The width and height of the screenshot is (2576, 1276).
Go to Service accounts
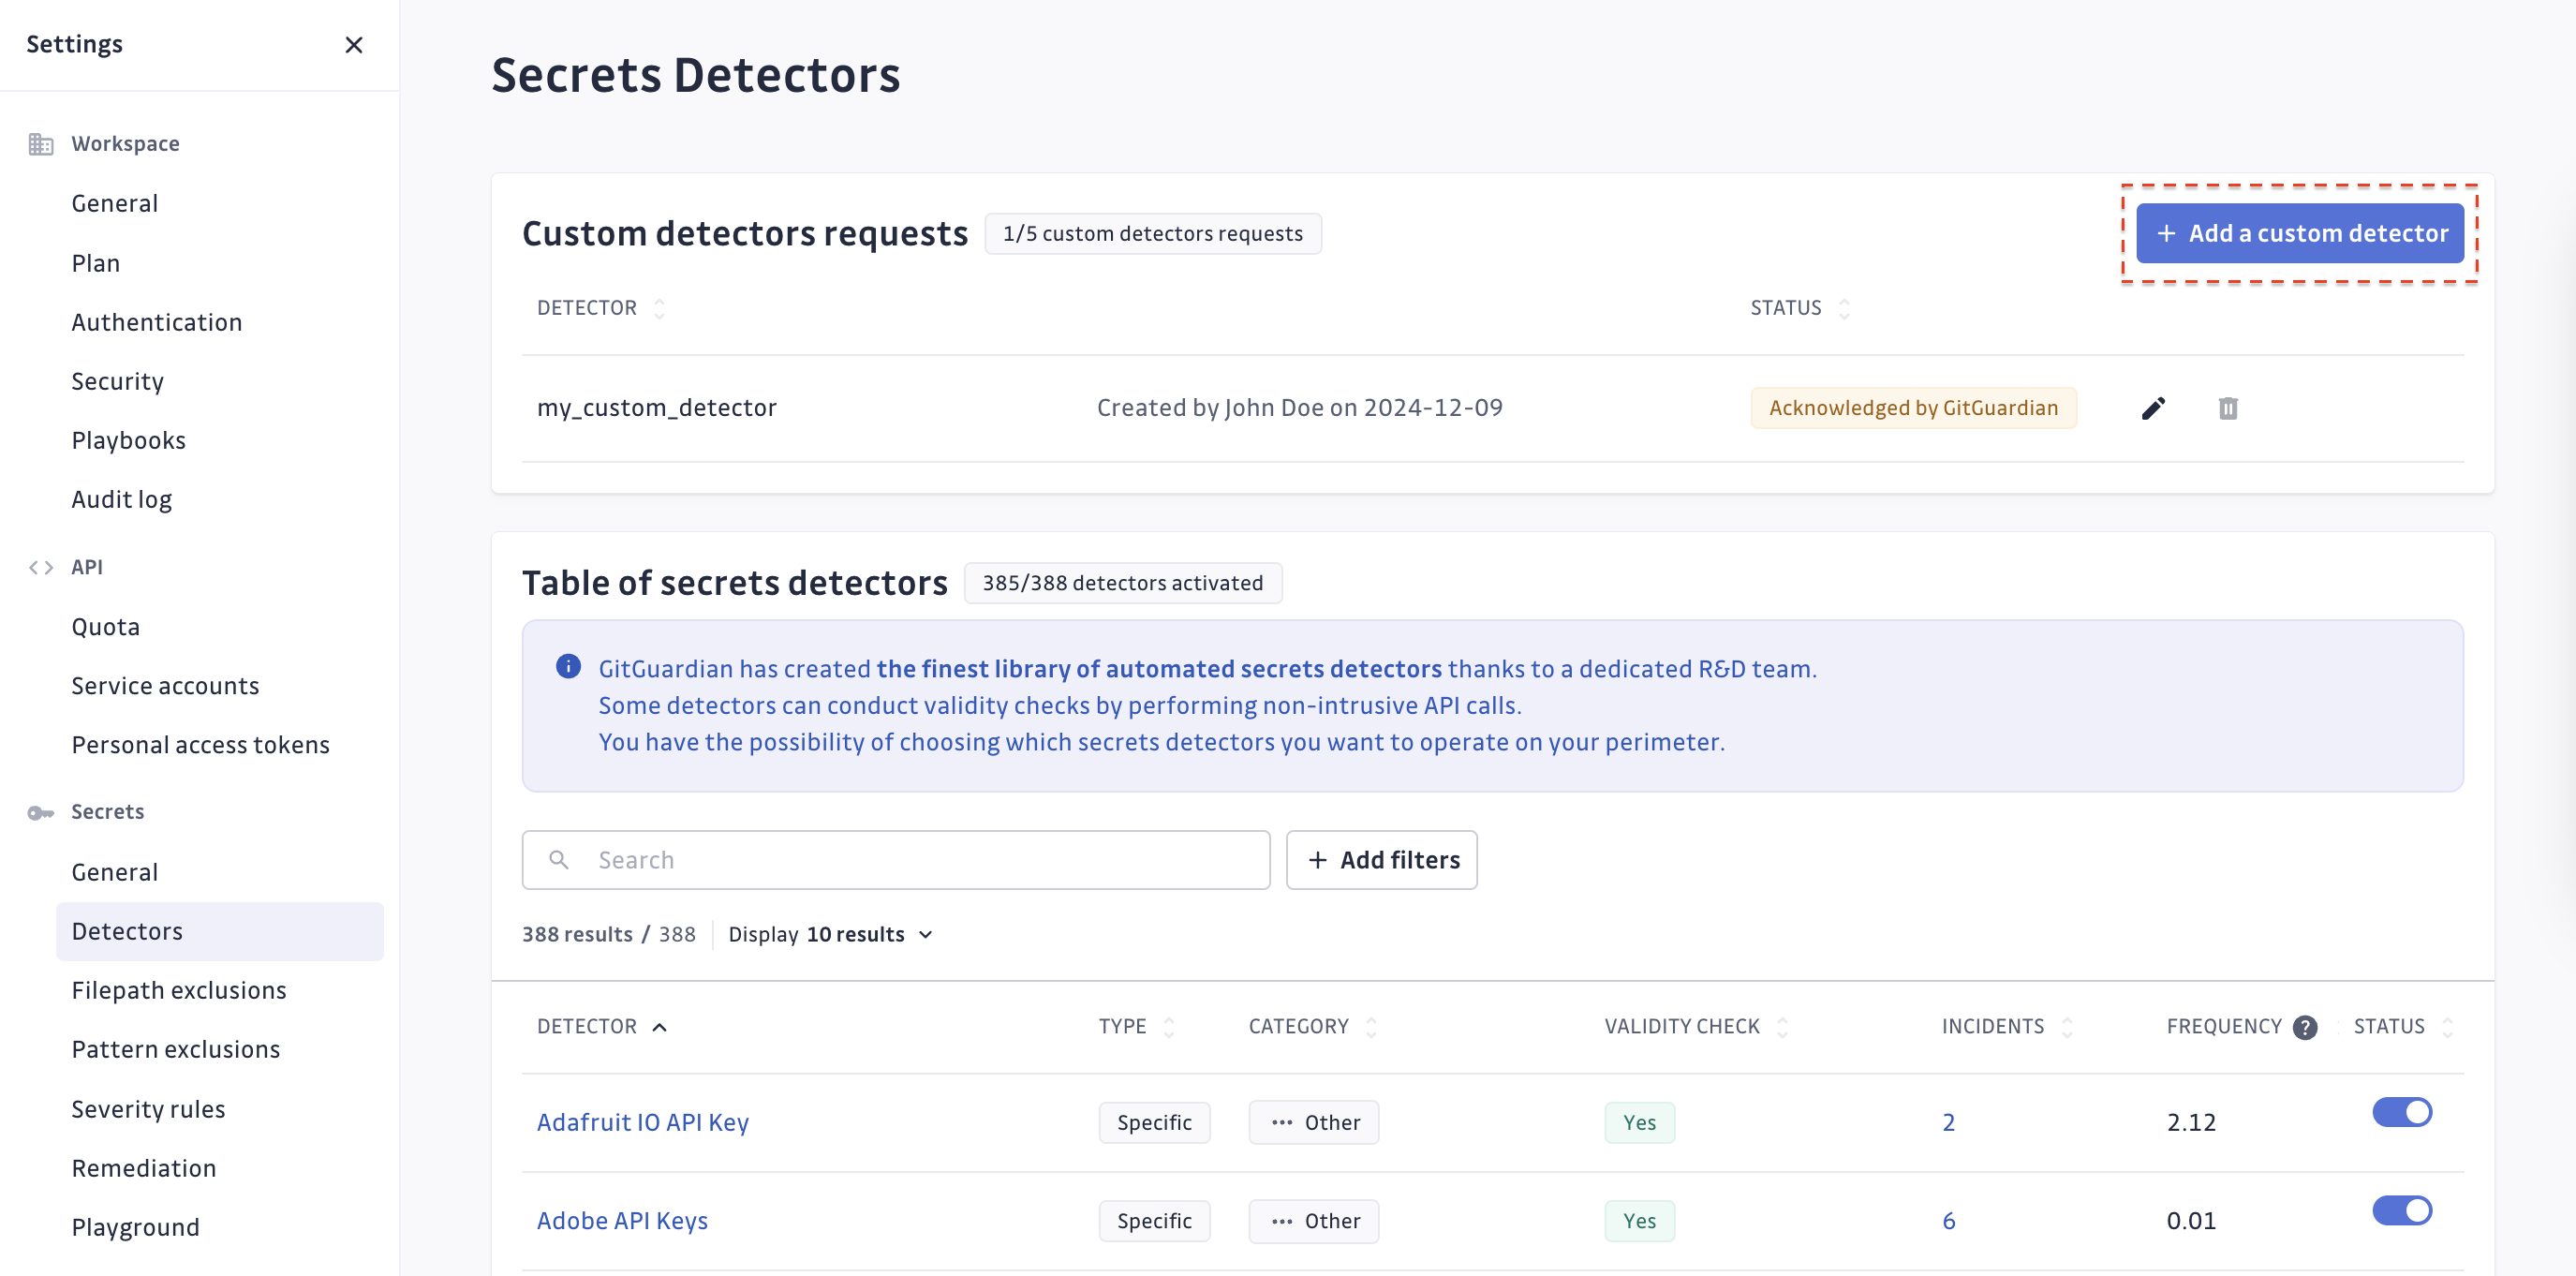pos(165,686)
